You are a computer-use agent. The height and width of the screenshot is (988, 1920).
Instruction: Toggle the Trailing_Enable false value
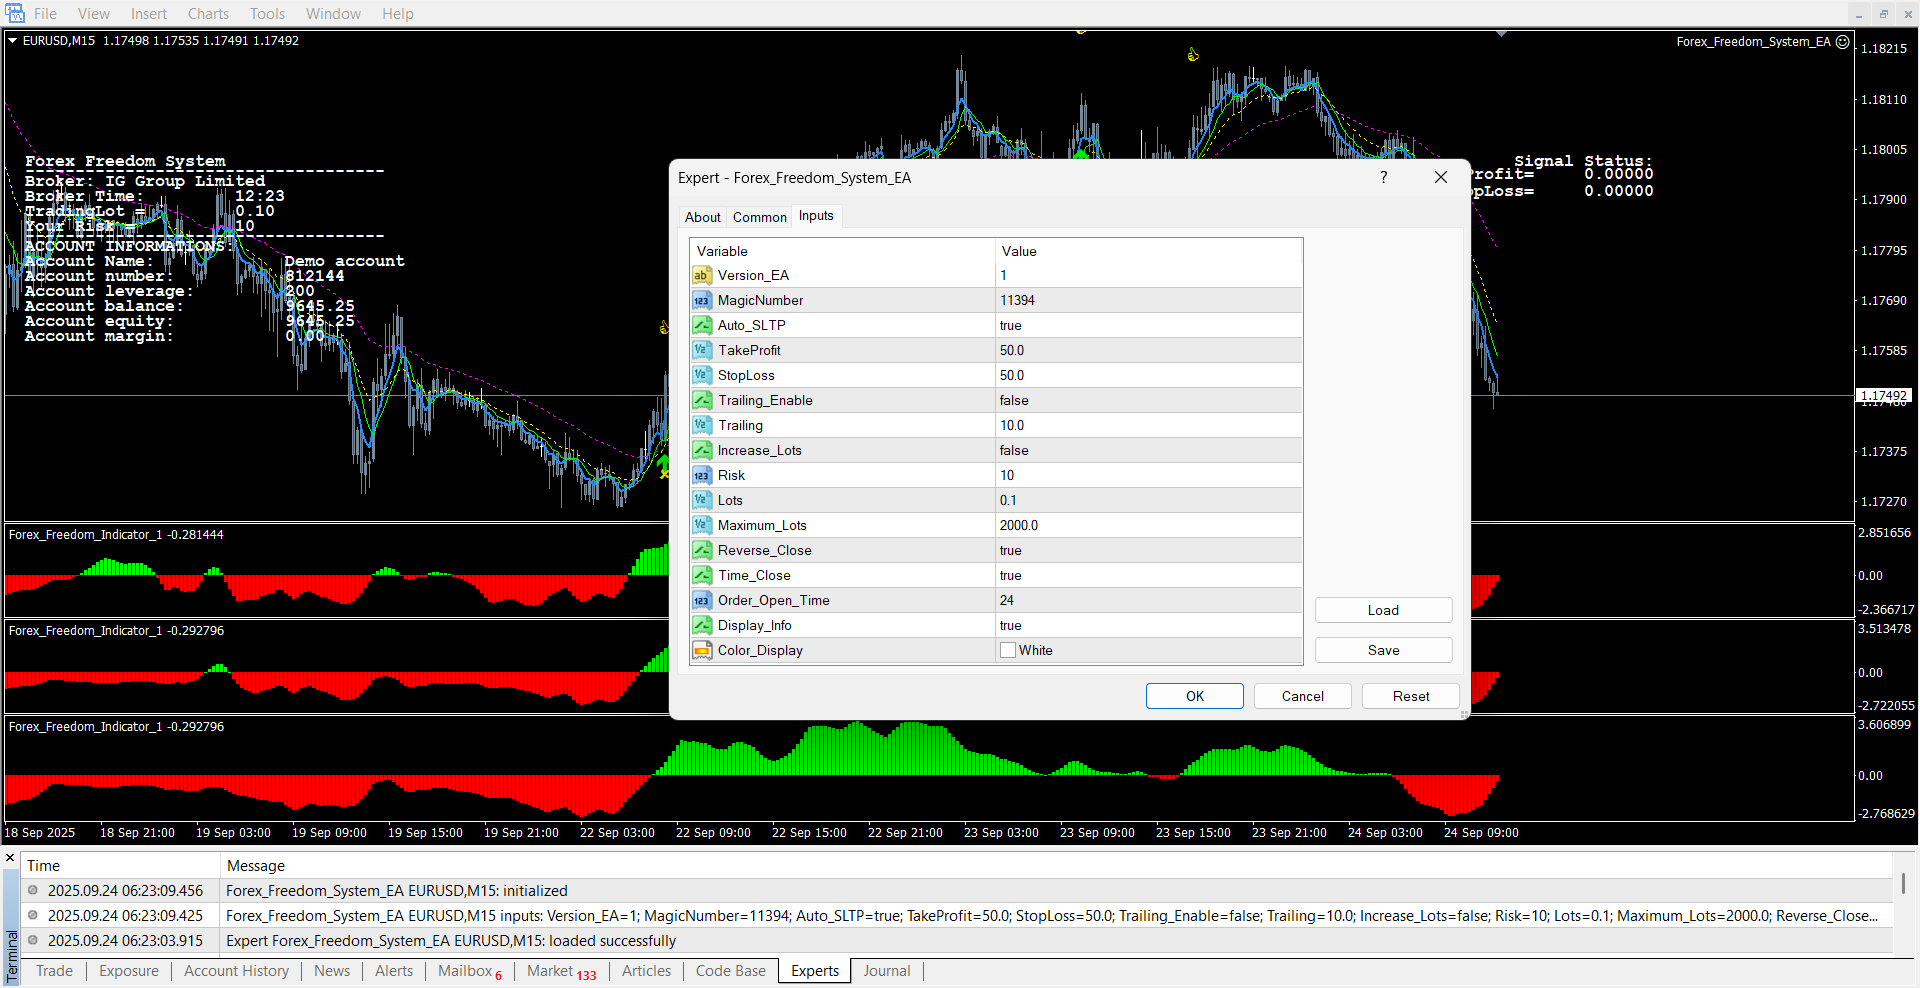1014,400
